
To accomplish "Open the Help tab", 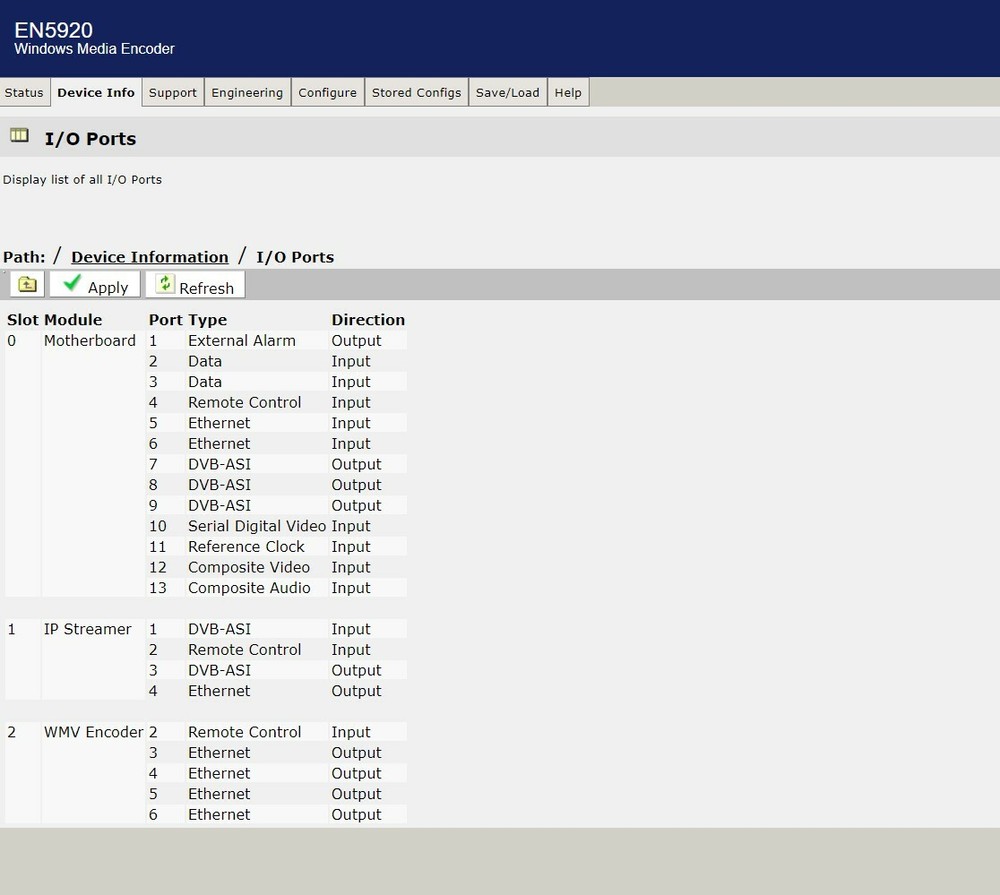I will (567, 93).
